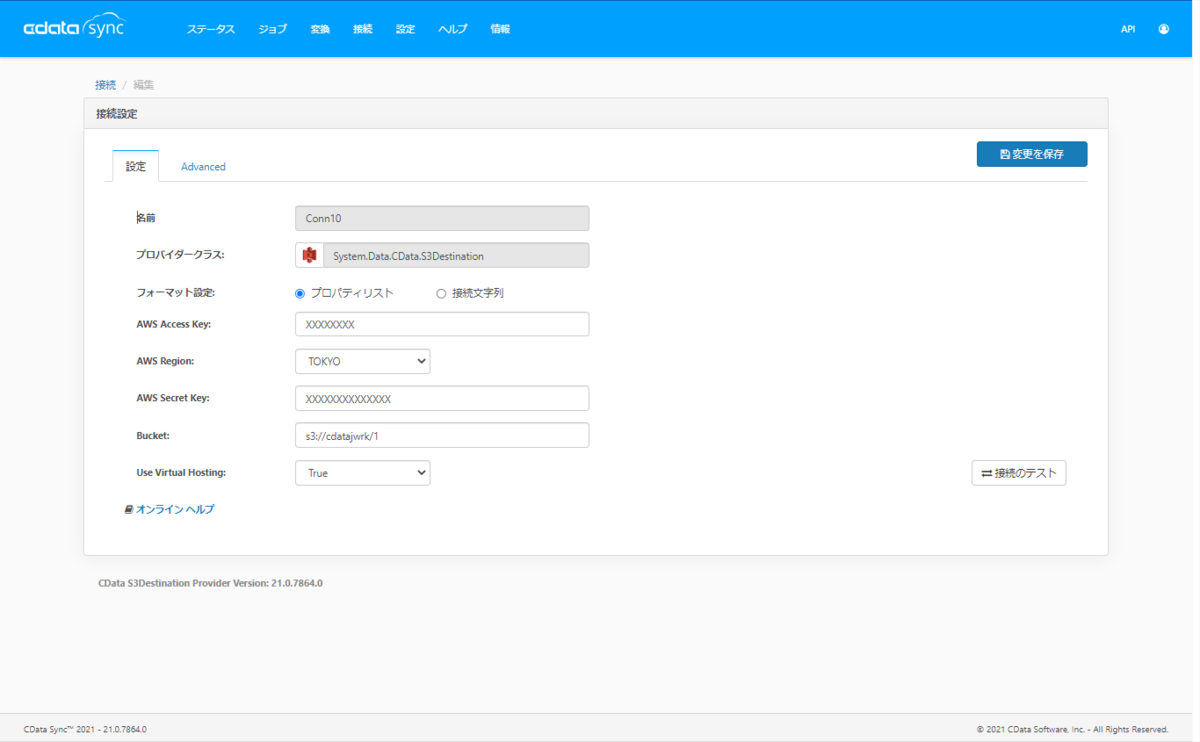Click the 接続設定 panel header text
This screenshot has width=1200, height=742.
(x=116, y=114)
